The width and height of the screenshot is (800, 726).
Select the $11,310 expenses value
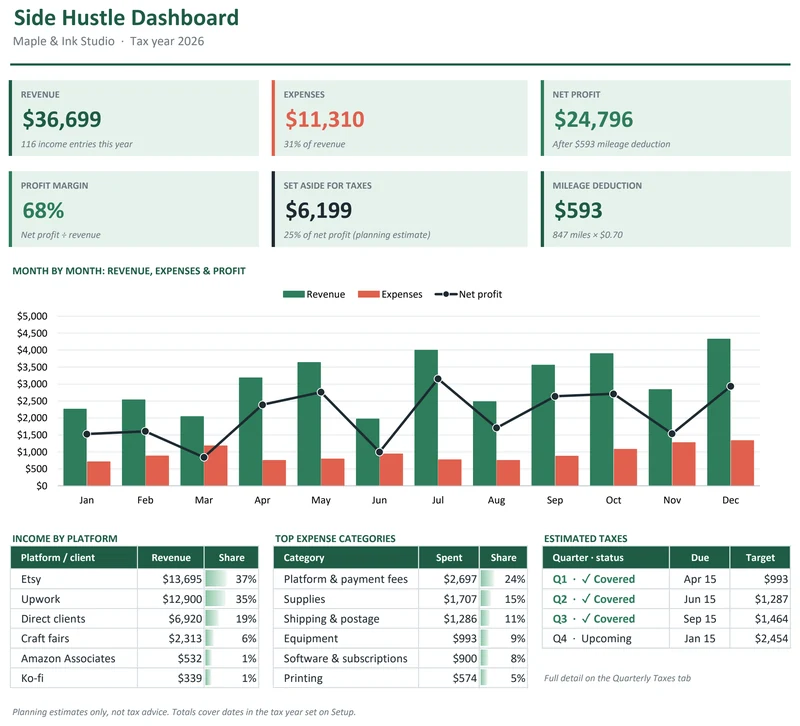coord(324,119)
